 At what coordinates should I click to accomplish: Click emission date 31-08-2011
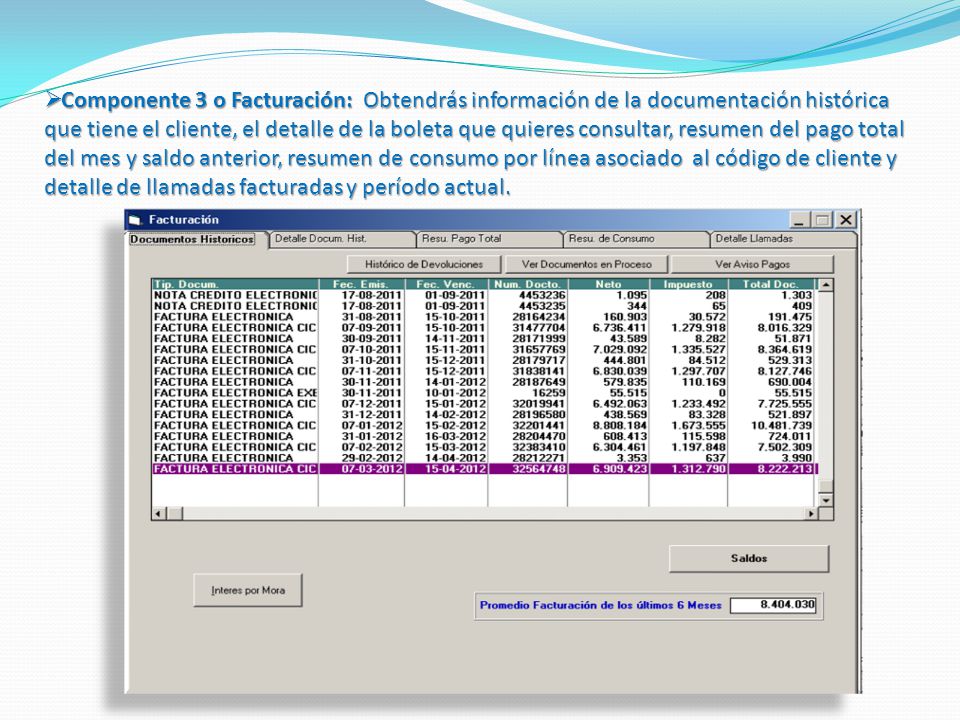(372, 317)
